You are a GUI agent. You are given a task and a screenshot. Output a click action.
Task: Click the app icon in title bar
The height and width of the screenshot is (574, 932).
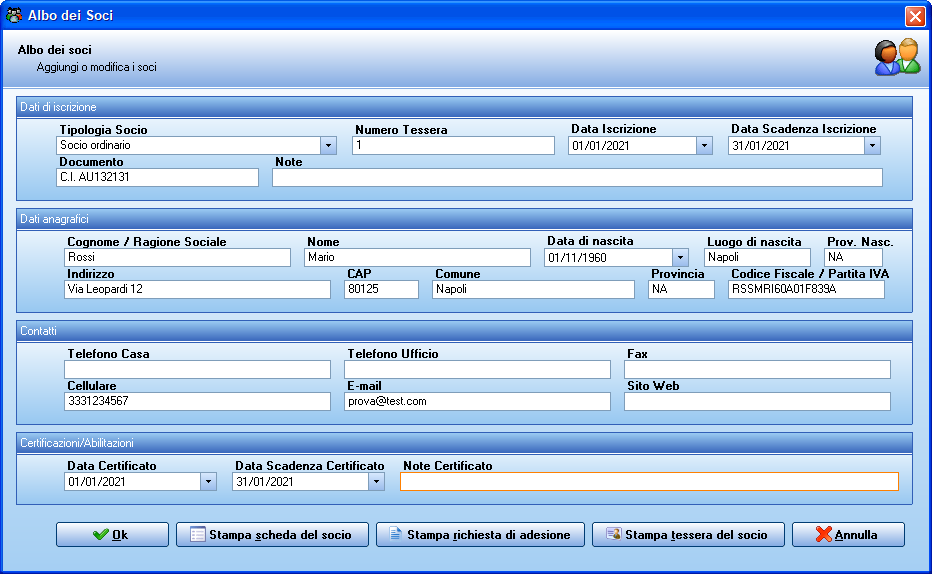14,15
